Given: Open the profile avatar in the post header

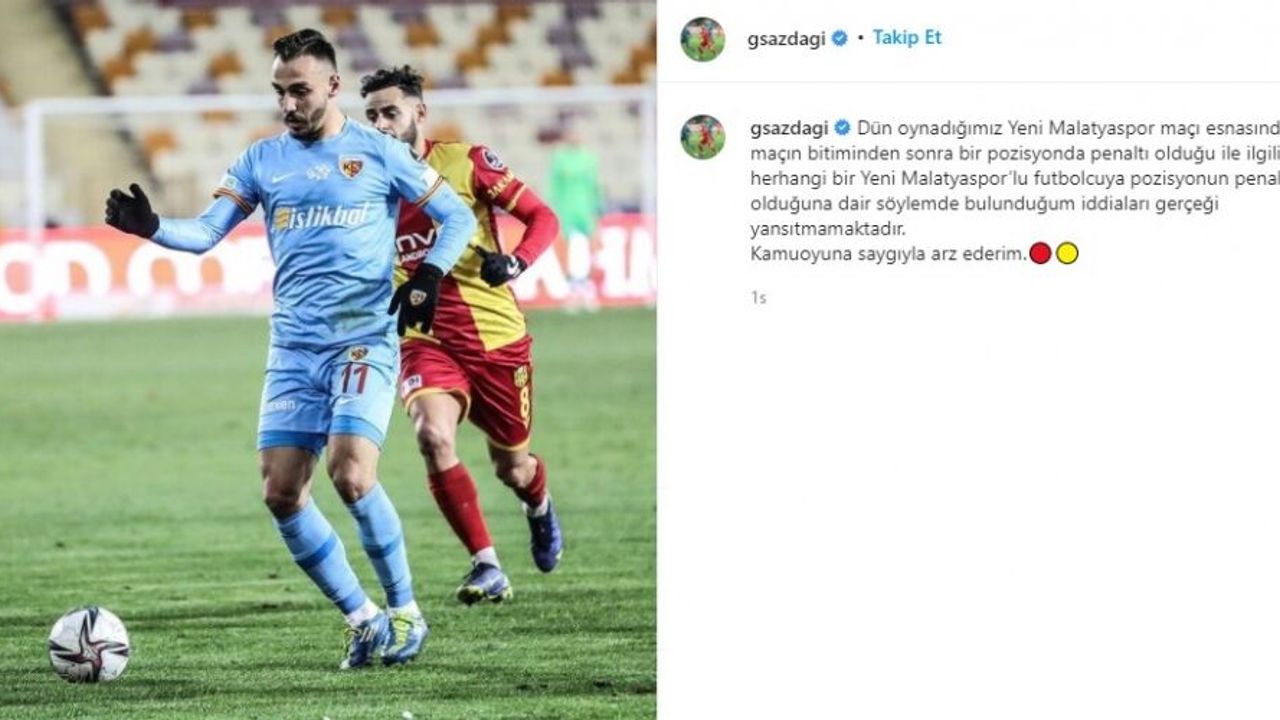Looking at the screenshot, I should pyautogui.click(x=702, y=39).
